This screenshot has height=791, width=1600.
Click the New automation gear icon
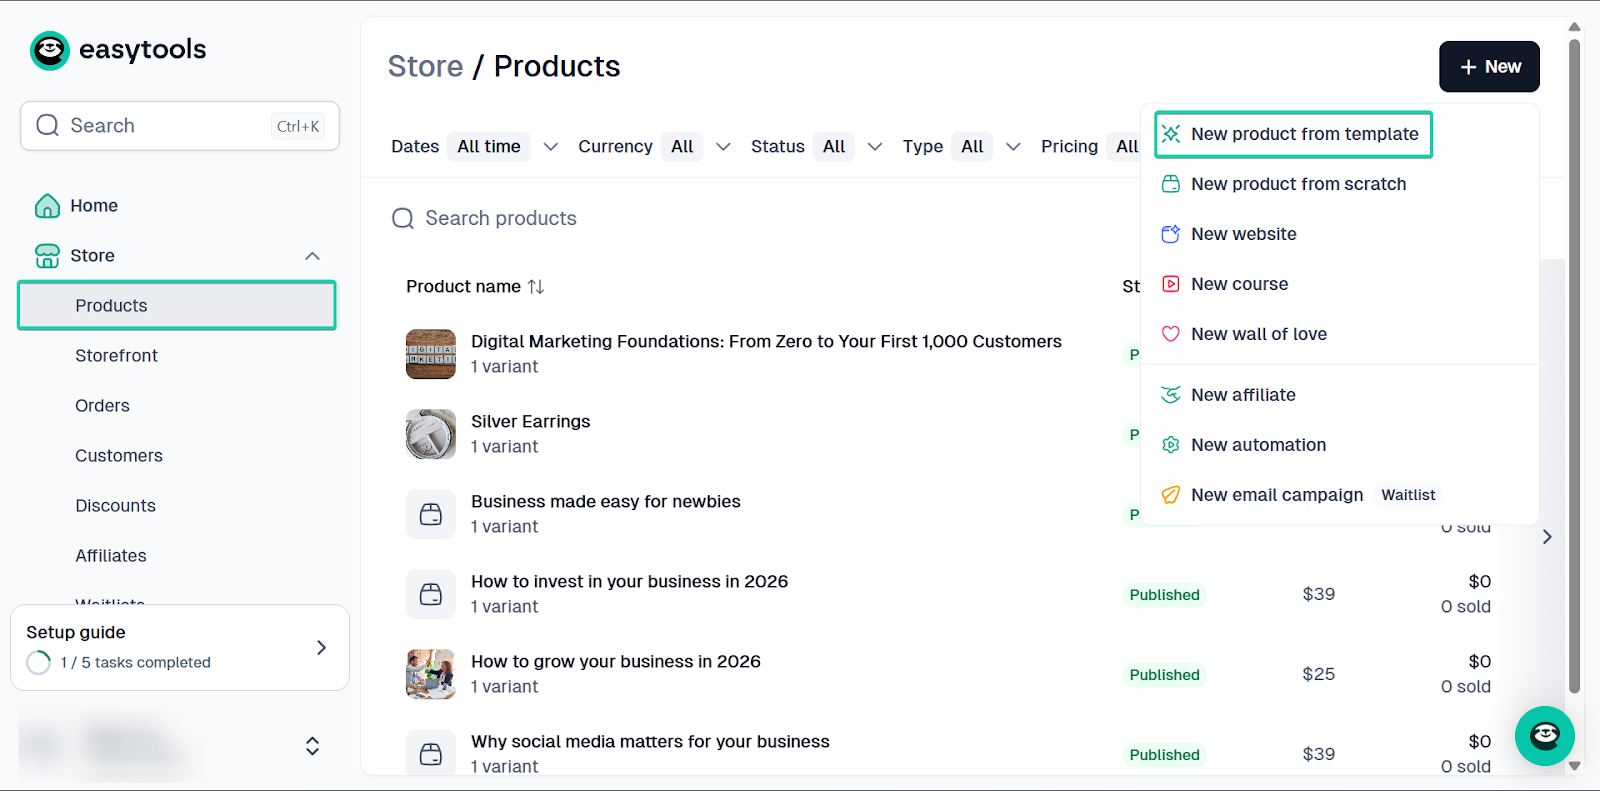(1170, 445)
